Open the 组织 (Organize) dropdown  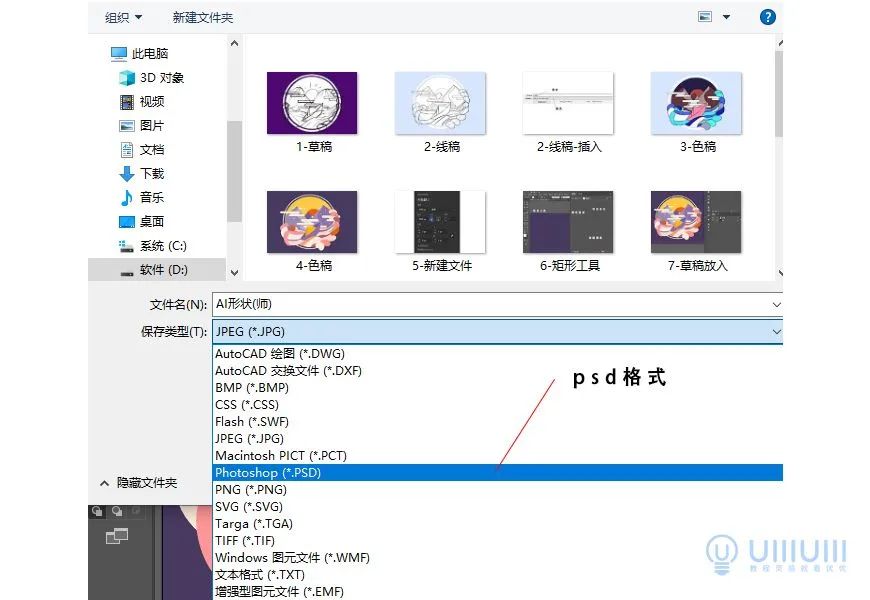[122, 16]
